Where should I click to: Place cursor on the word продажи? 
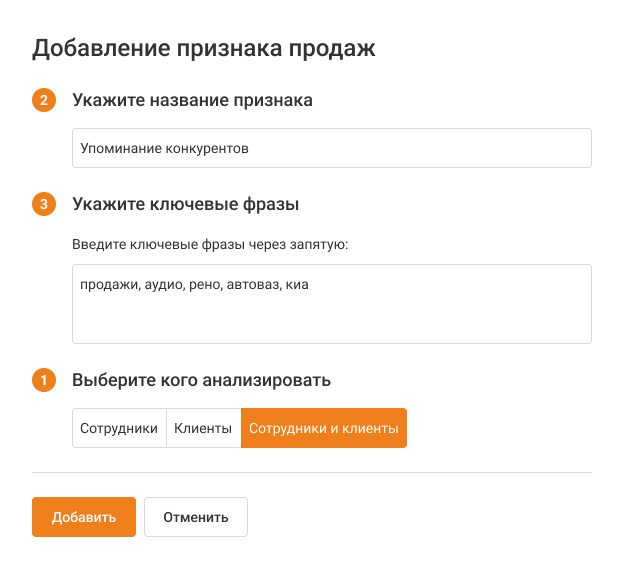tap(105, 285)
